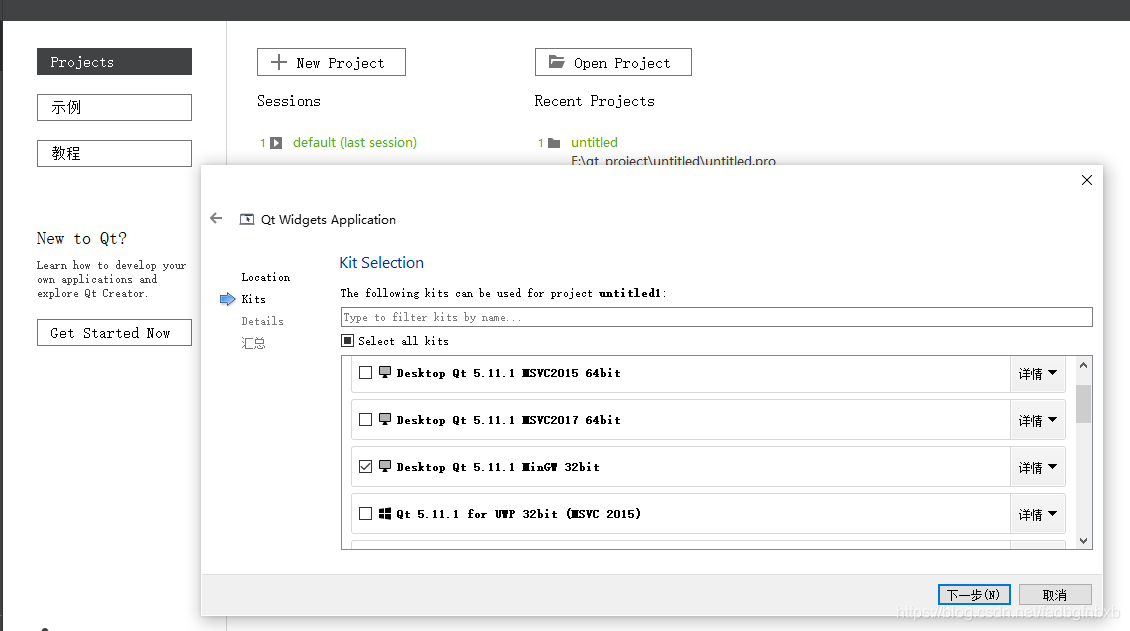Click Desktop Qt 5.11.1 MSVC2015 64bit label
Viewport: 1130px width, 631px height.
[x=508, y=373]
